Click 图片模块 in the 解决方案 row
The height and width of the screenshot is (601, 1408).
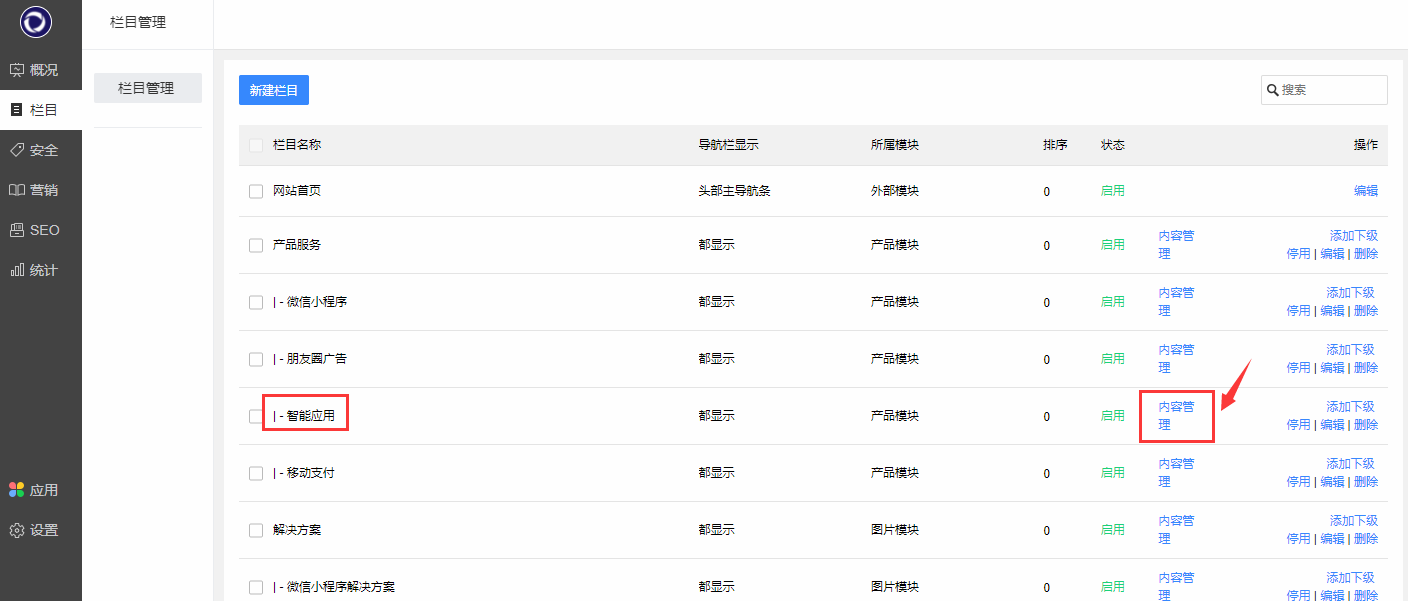point(895,530)
